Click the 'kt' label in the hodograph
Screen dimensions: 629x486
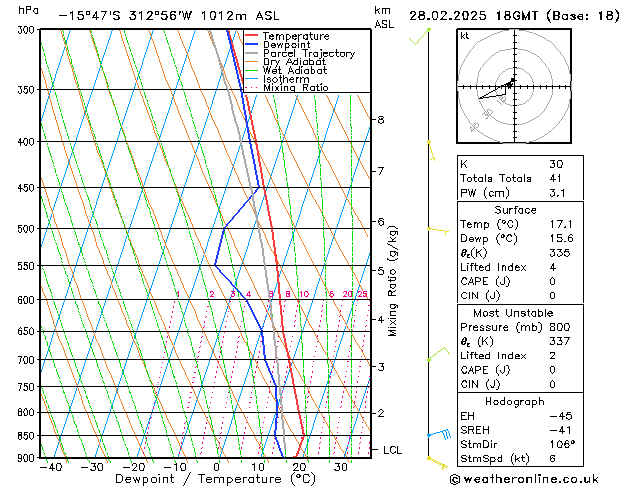465,36
